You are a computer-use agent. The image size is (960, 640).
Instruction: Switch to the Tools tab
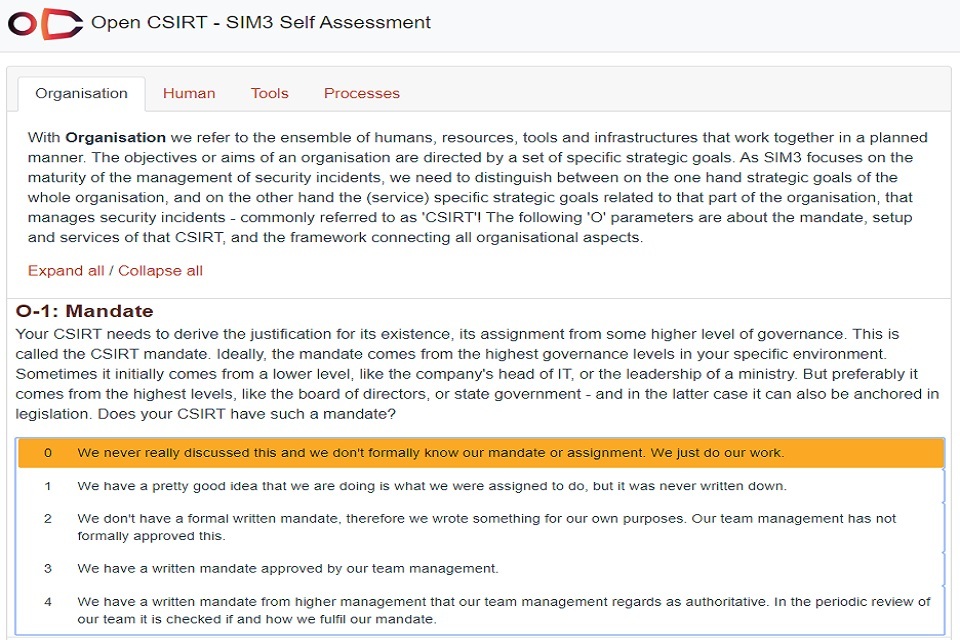click(x=269, y=93)
